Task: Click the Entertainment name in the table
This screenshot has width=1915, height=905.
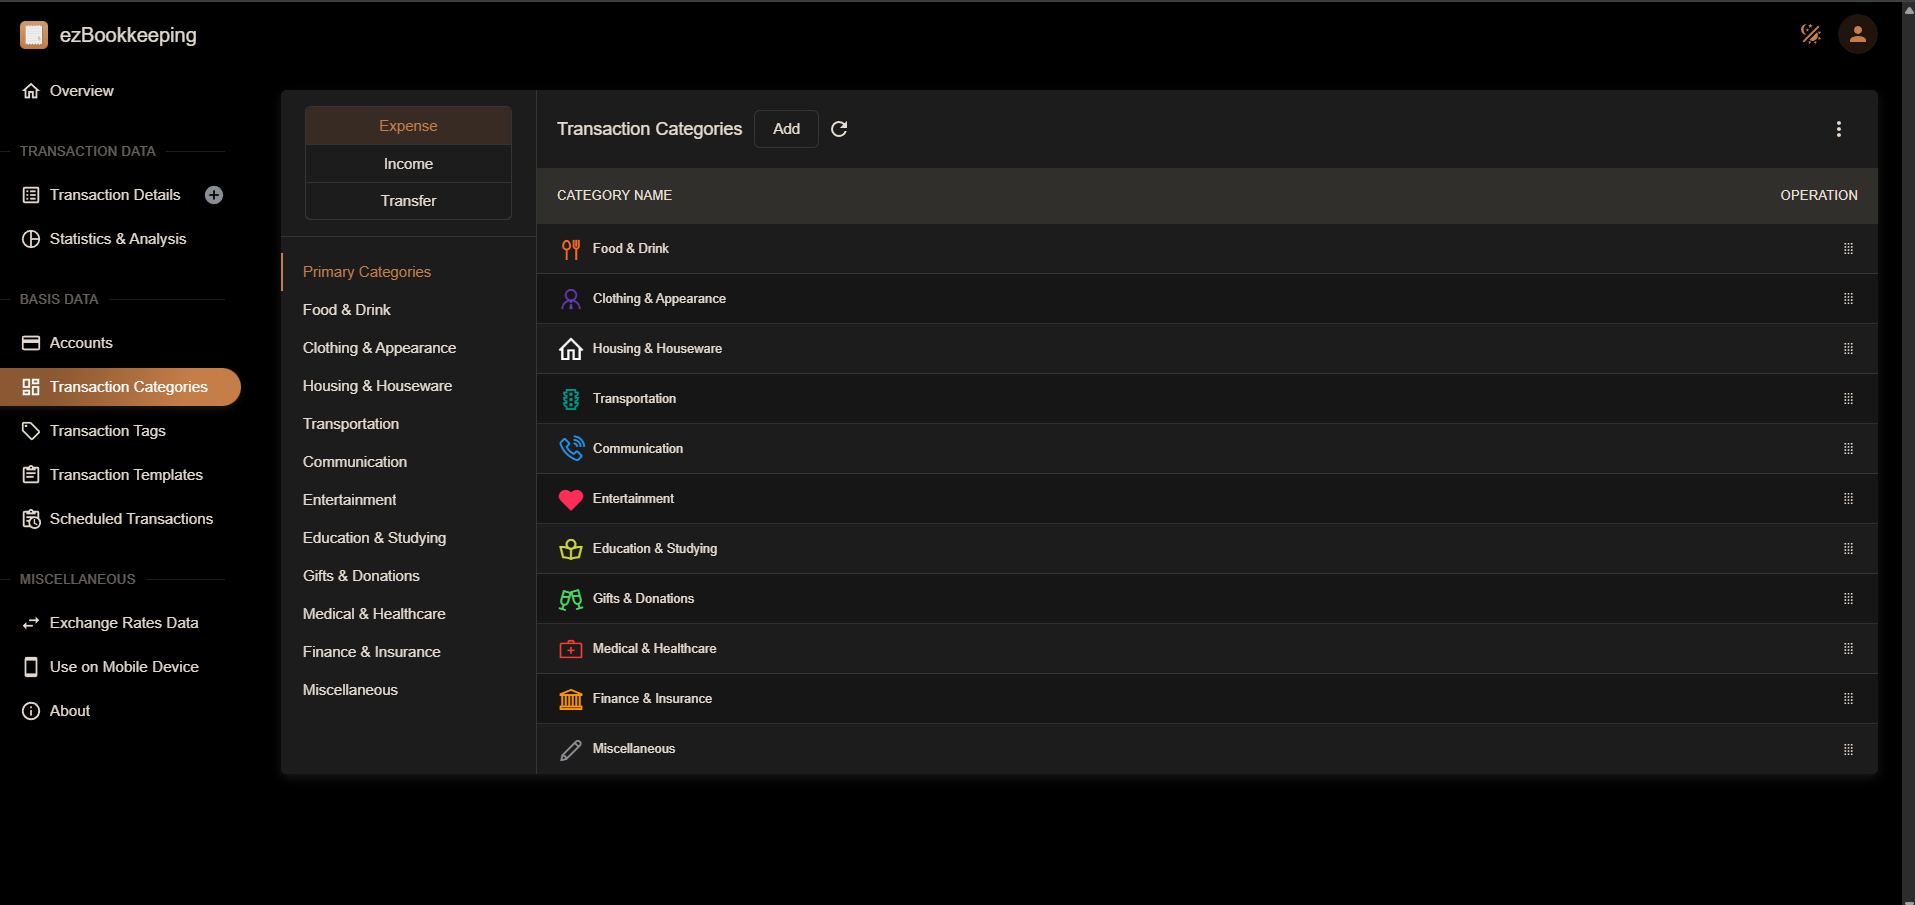Action: pyautogui.click(x=633, y=499)
